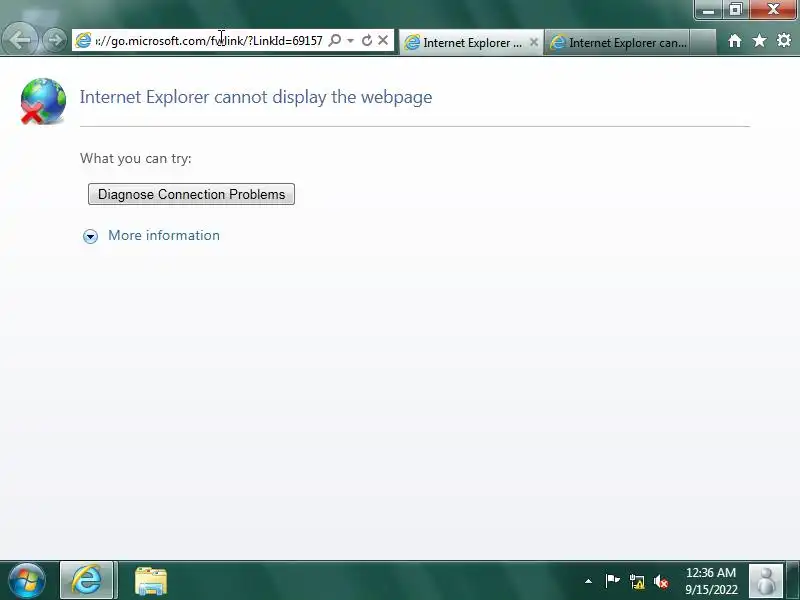The height and width of the screenshot is (600, 800).
Task: Go forward to the next page
Action: pos(55,40)
